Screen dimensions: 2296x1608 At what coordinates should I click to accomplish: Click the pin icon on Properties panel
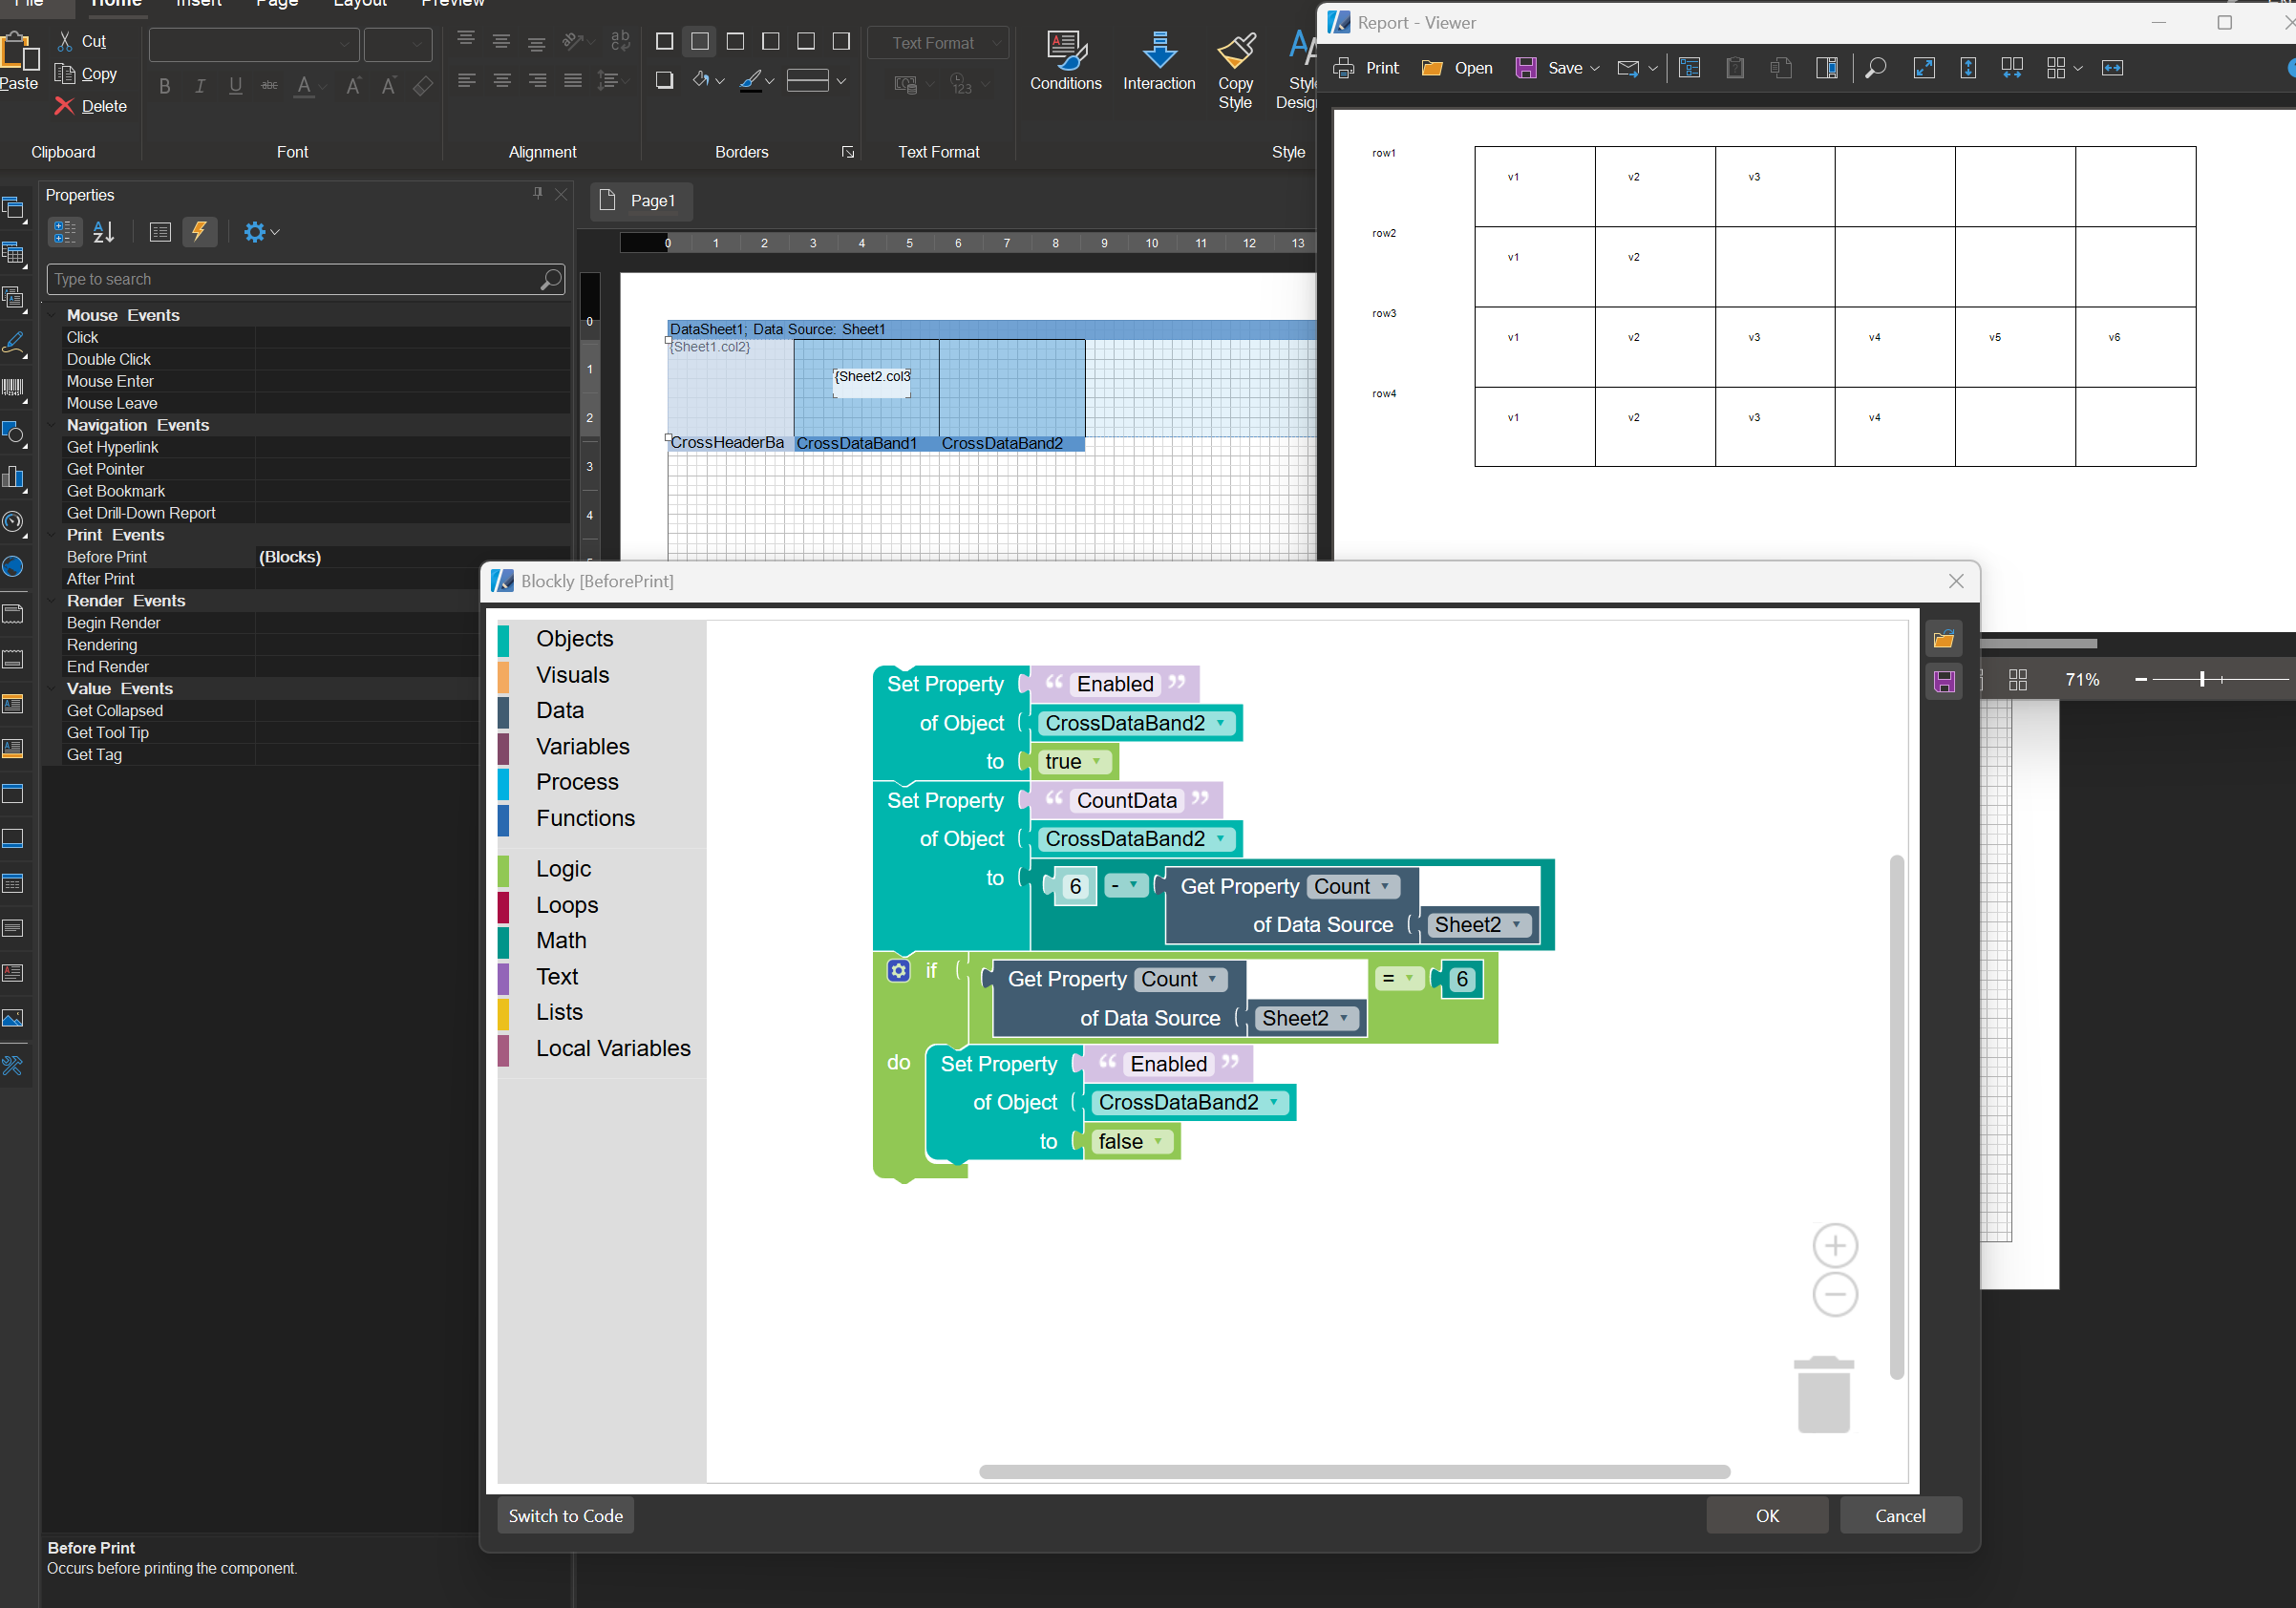point(538,194)
